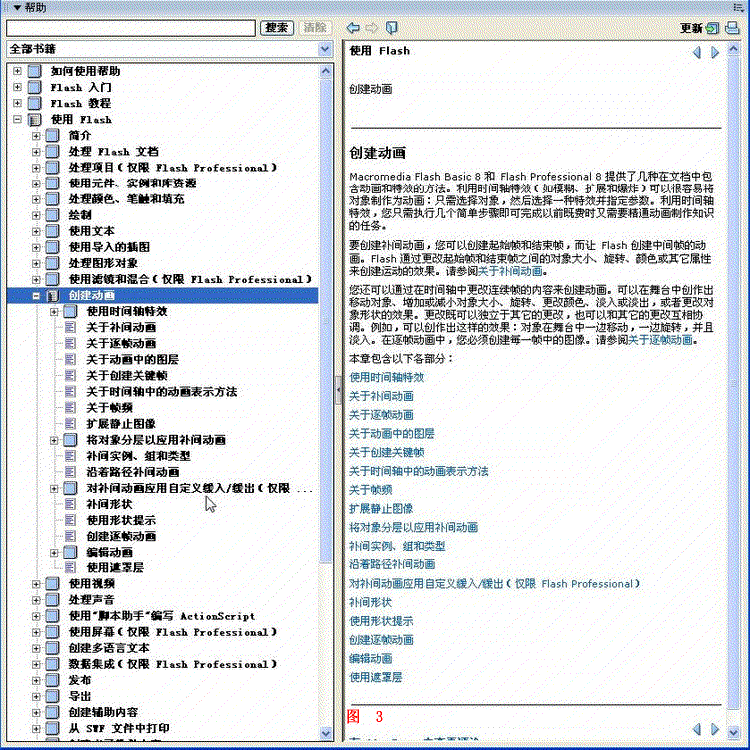750x750 pixels.
Task: Open the 编辑动画 link in content
Action: [371, 659]
